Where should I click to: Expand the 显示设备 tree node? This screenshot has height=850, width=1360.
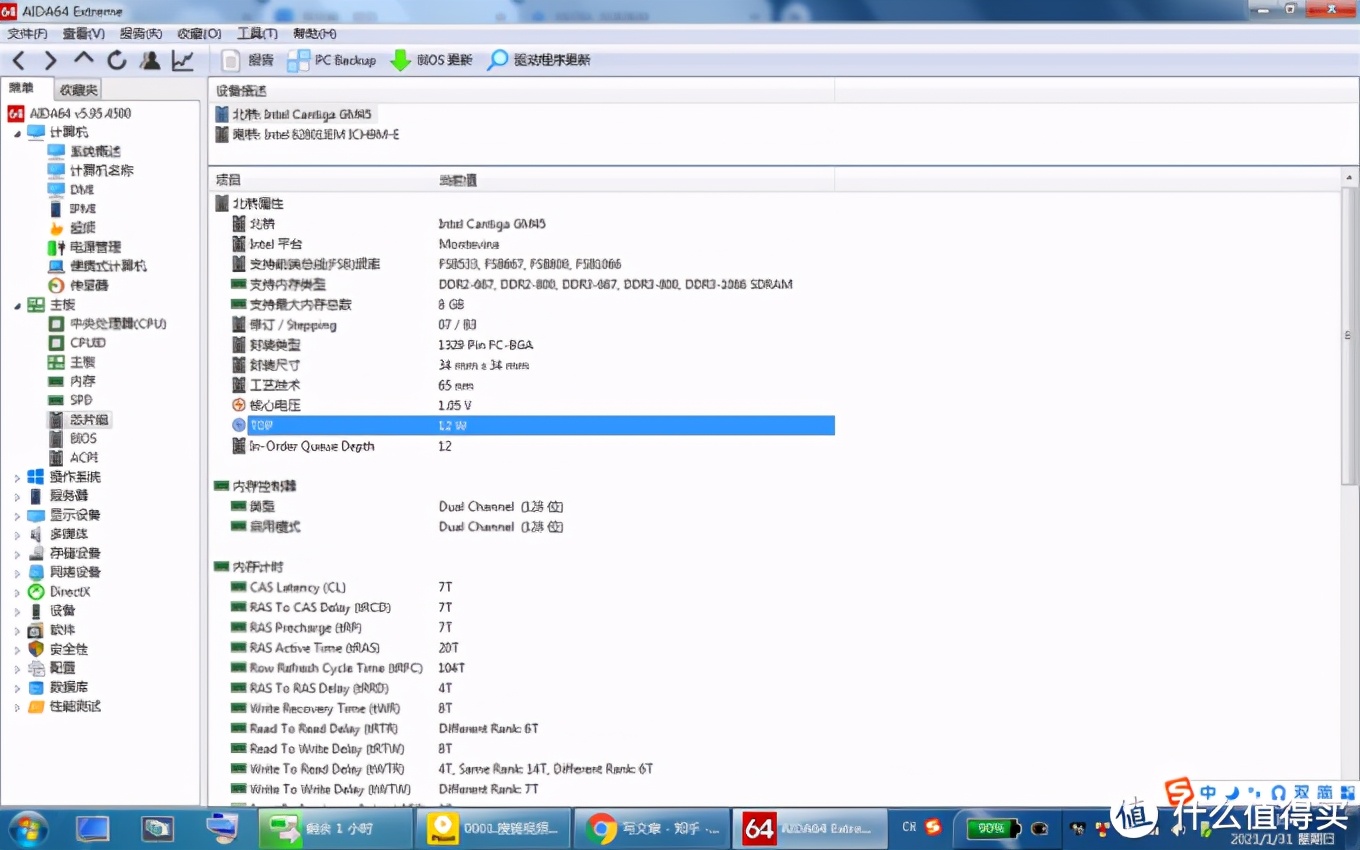pyautogui.click(x=17, y=515)
